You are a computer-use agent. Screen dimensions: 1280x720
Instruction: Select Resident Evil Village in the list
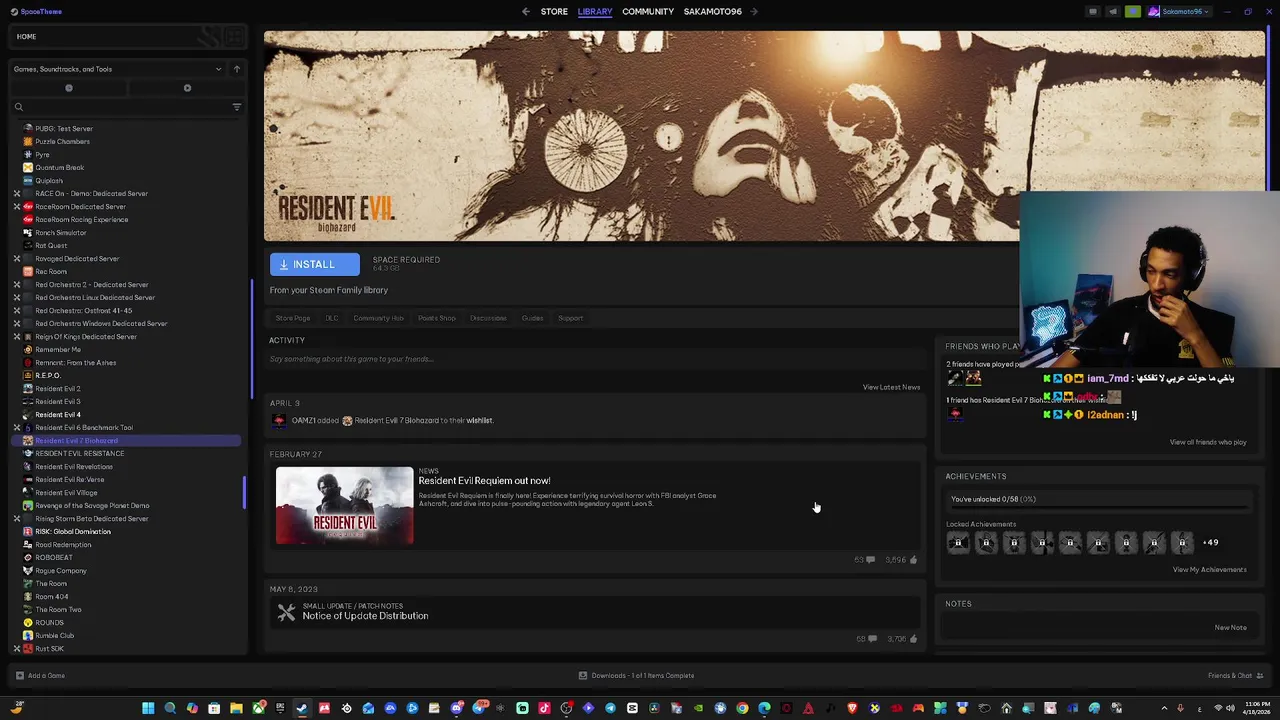(x=66, y=493)
